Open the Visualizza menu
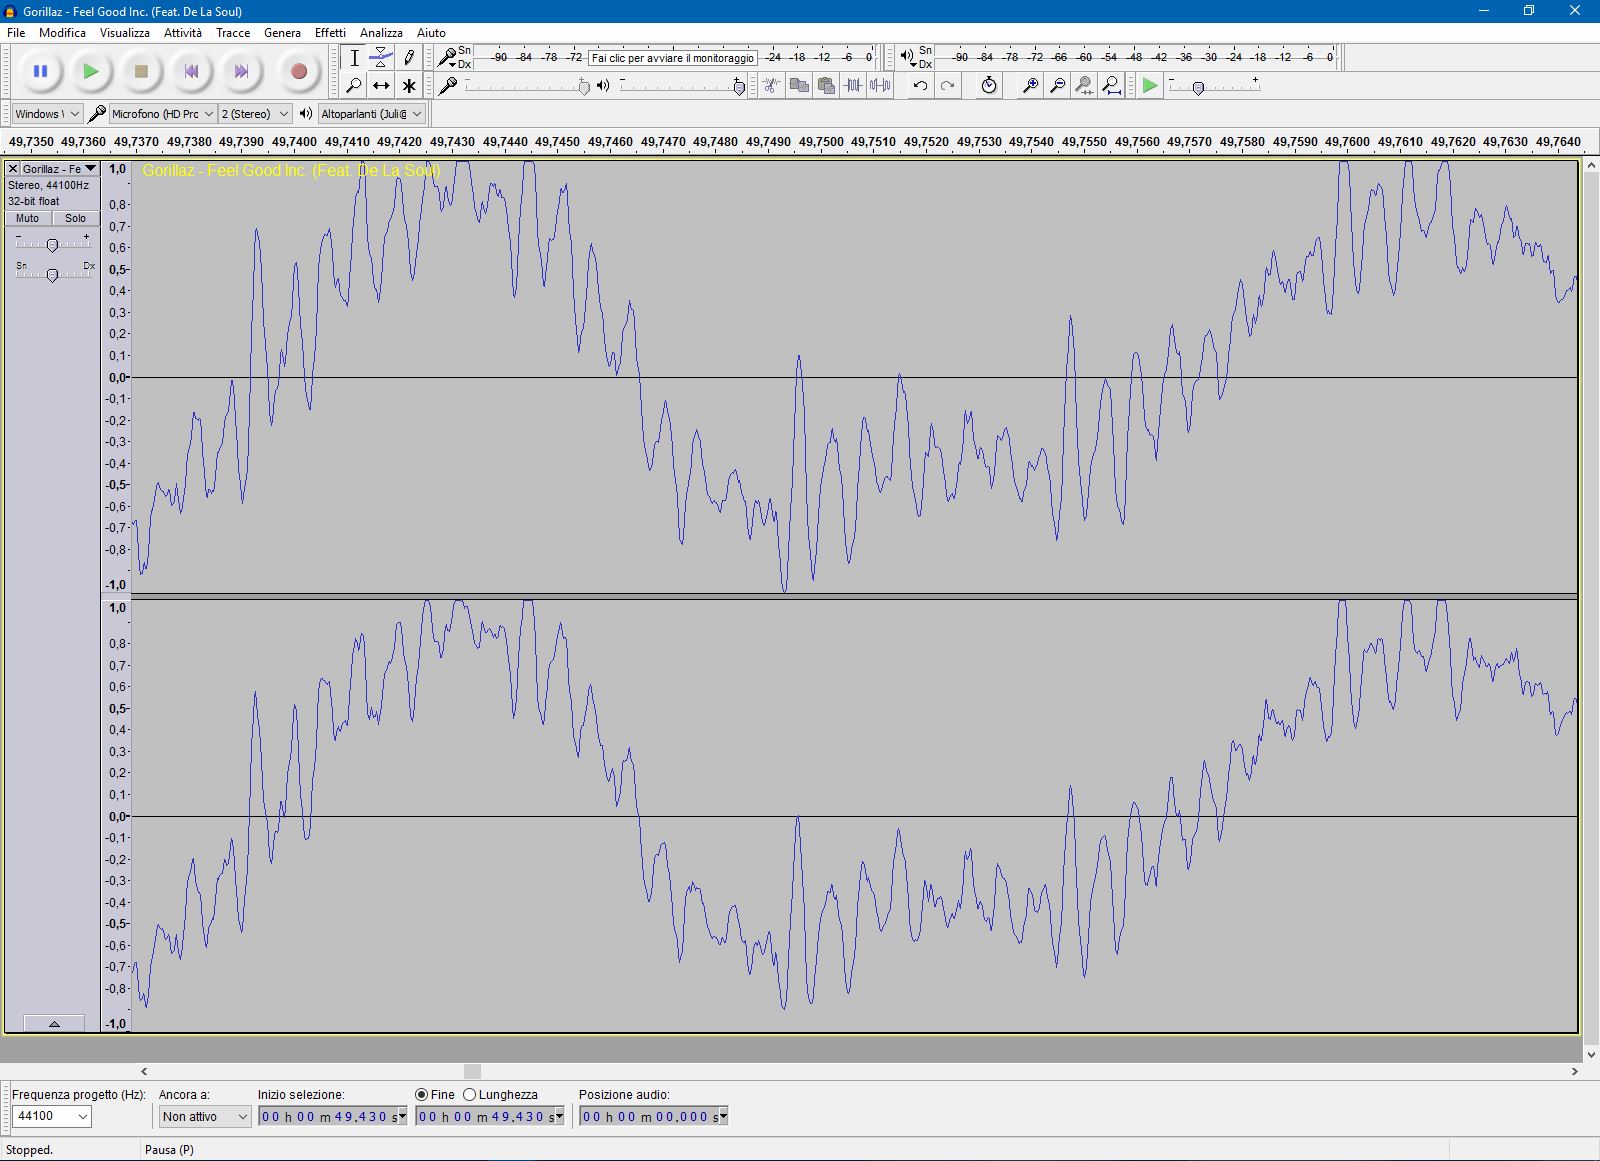Screen dimensions: 1600x1161 coord(125,33)
